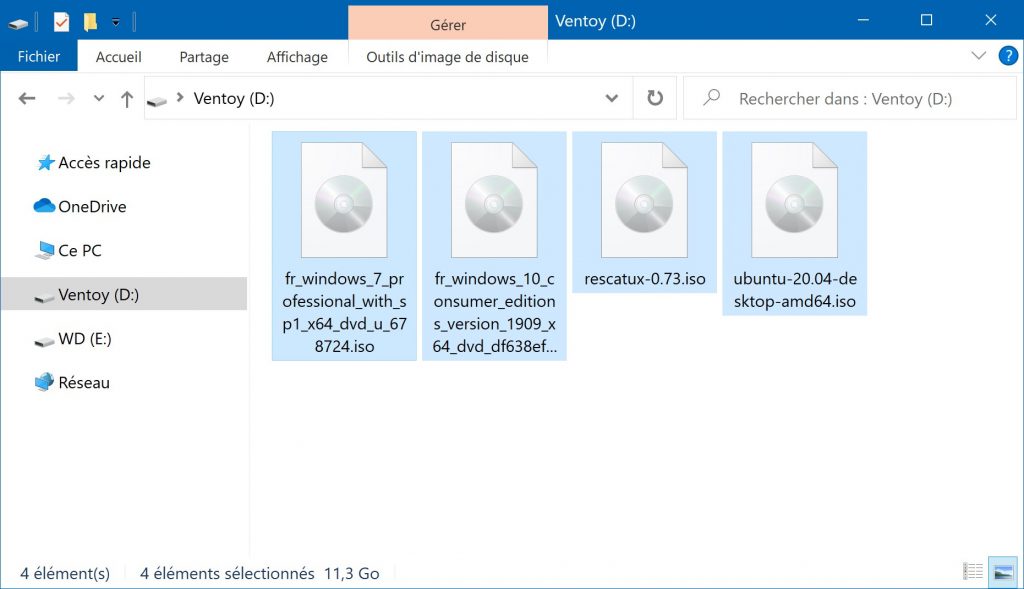
Task: Open the Help question mark icon
Action: pos(1008,56)
